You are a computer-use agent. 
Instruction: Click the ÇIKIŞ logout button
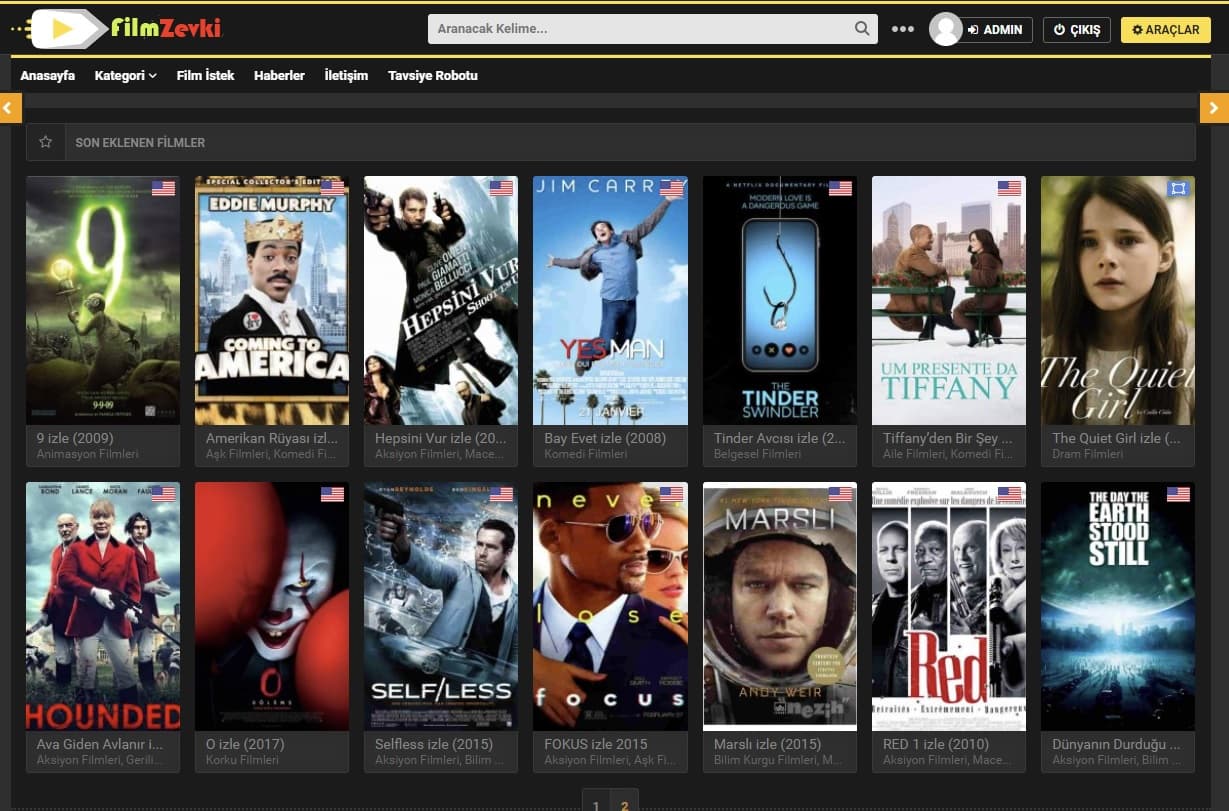[1077, 30]
